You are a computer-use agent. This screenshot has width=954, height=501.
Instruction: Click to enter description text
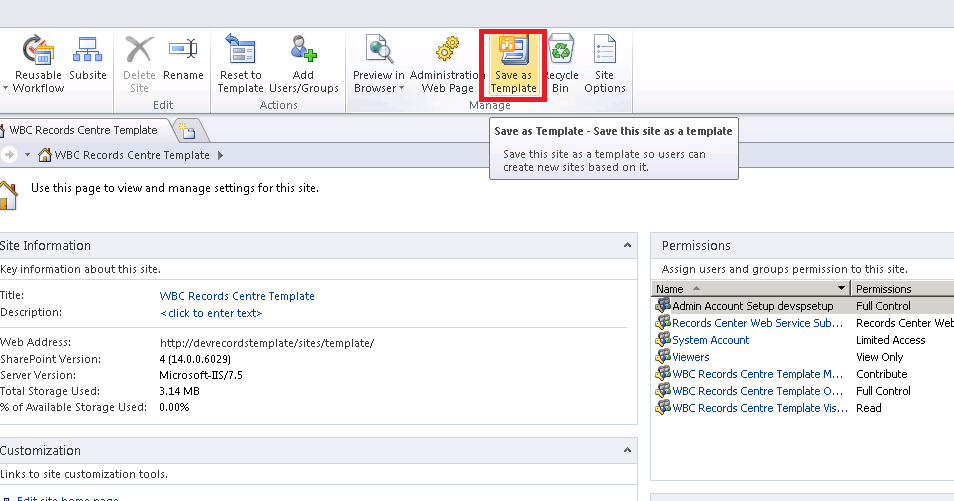pos(211,314)
